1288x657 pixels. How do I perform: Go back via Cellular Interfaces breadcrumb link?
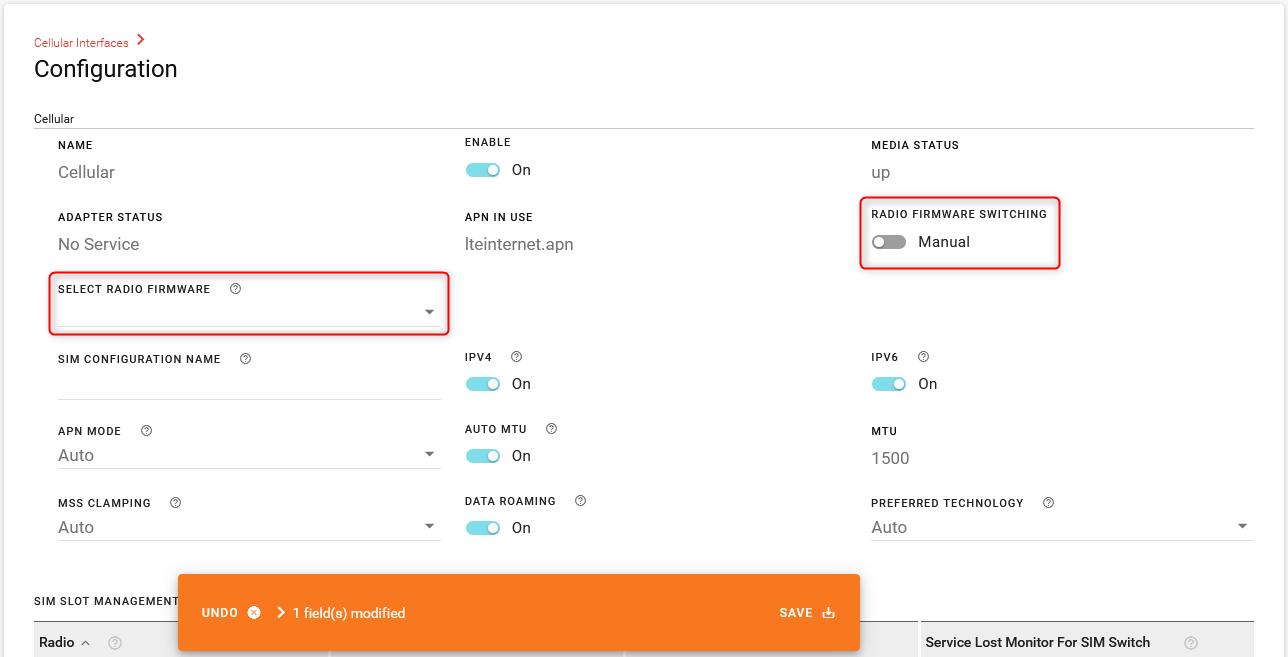coord(81,43)
